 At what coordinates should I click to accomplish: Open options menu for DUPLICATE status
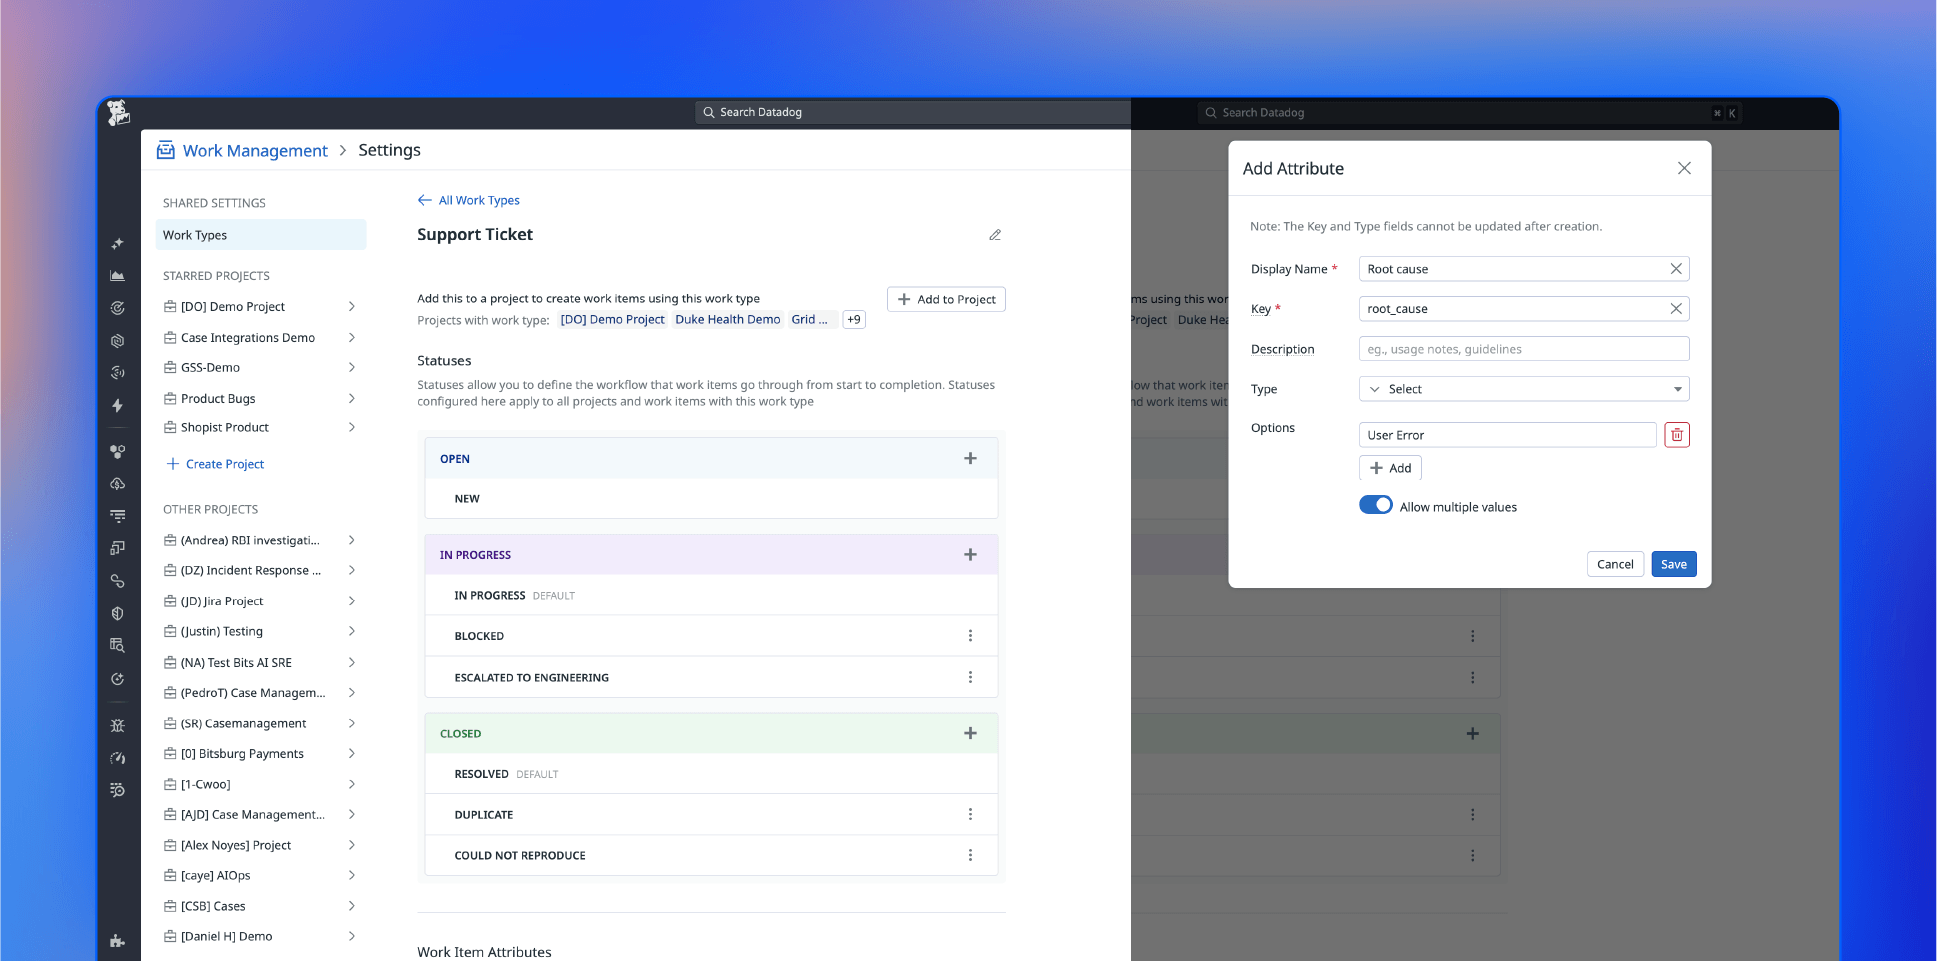click(x=970, y=814)
